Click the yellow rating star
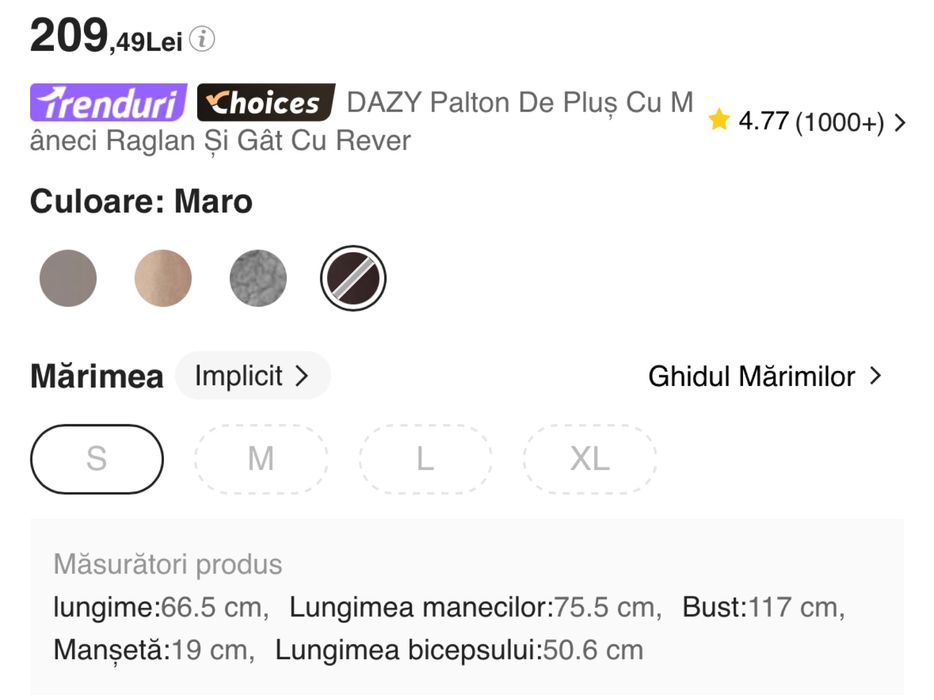Image resolution: width=934 pixels, height=700 pixels. pos(718,121)
